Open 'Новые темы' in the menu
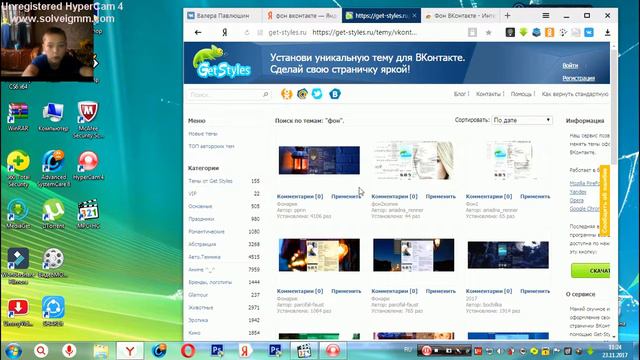This screenshot has height=360, width=640. (x=203, y=134)
